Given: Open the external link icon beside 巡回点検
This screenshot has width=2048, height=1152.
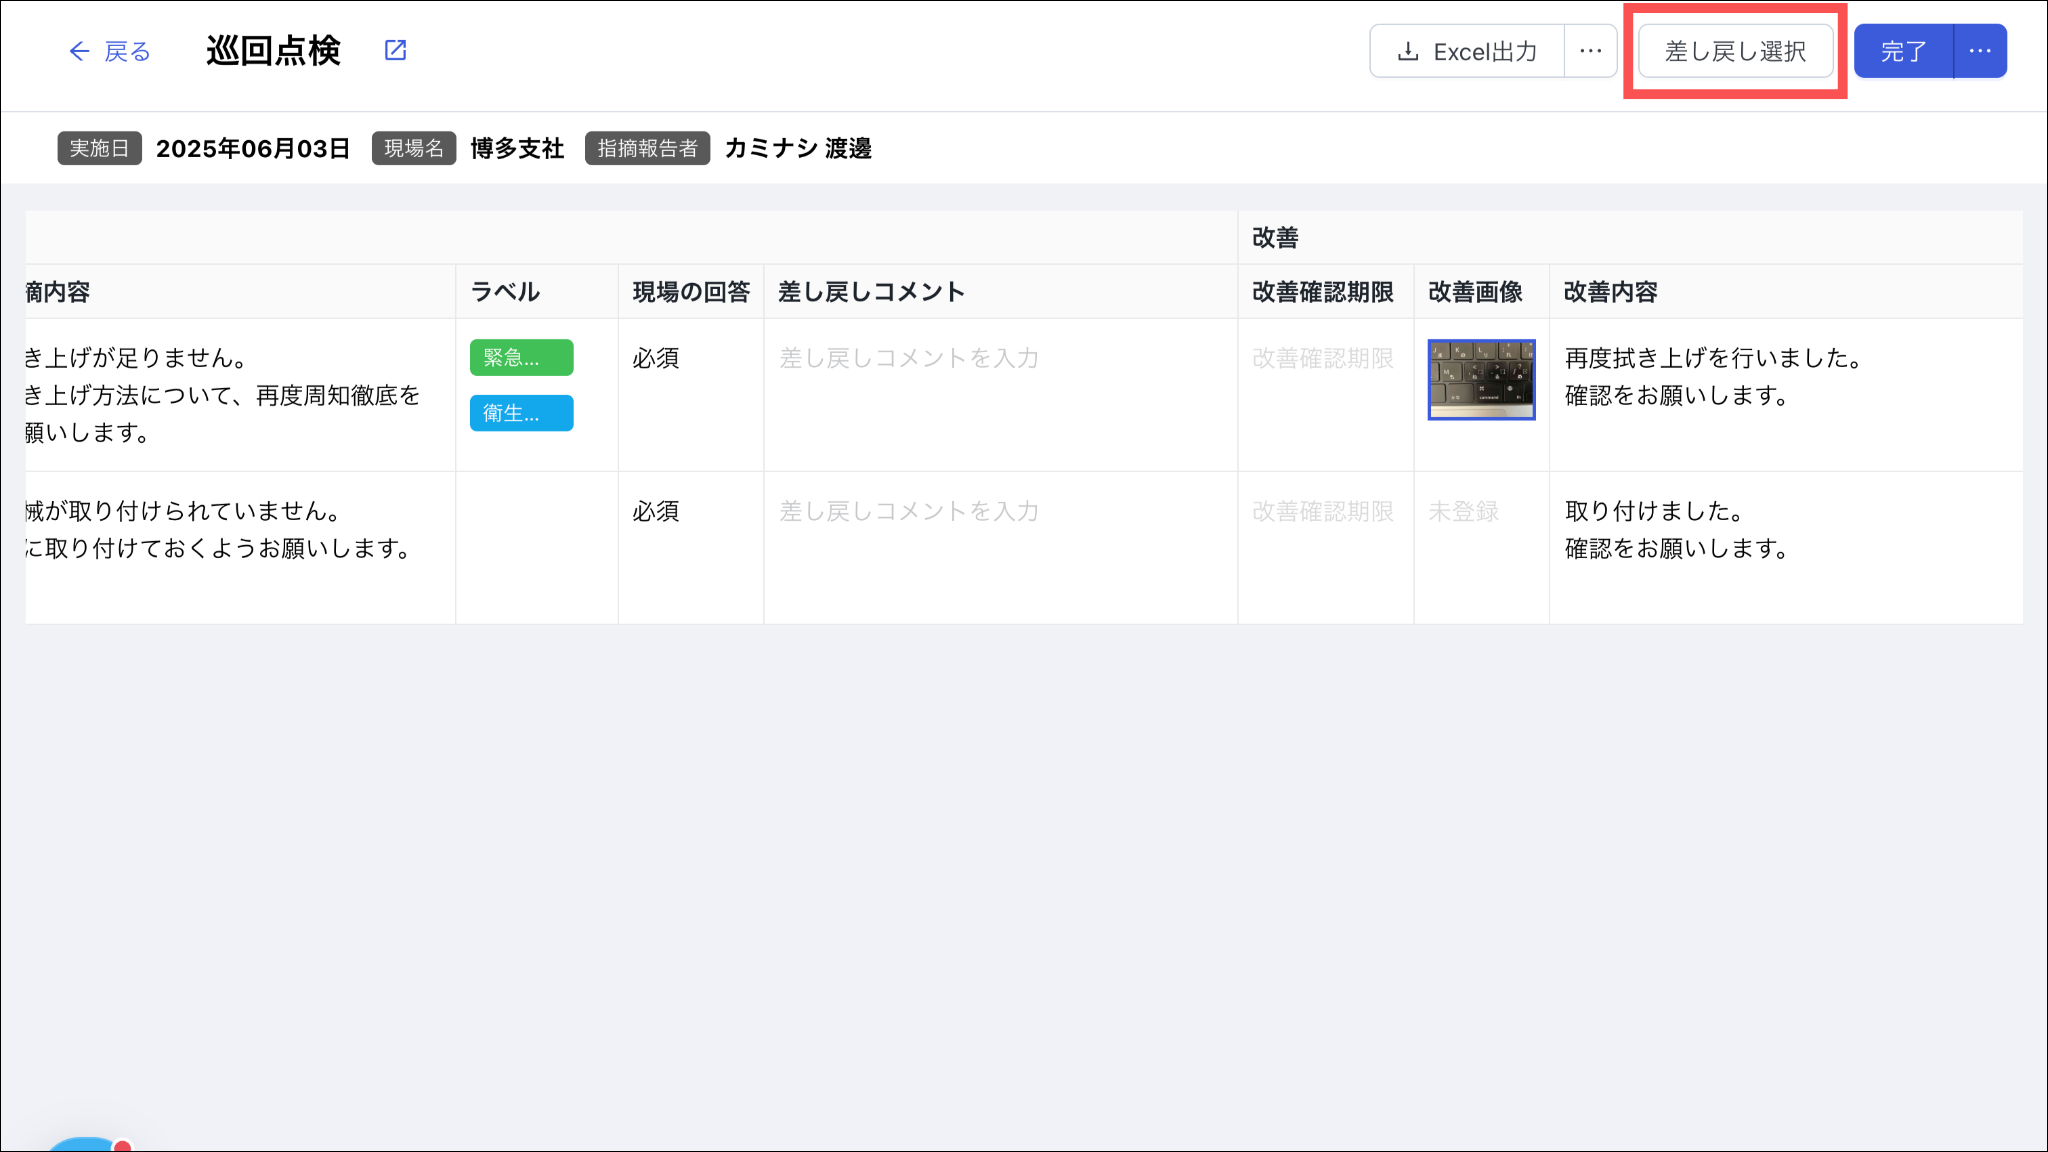Looking at the screenshot, I should pos(395,50).
